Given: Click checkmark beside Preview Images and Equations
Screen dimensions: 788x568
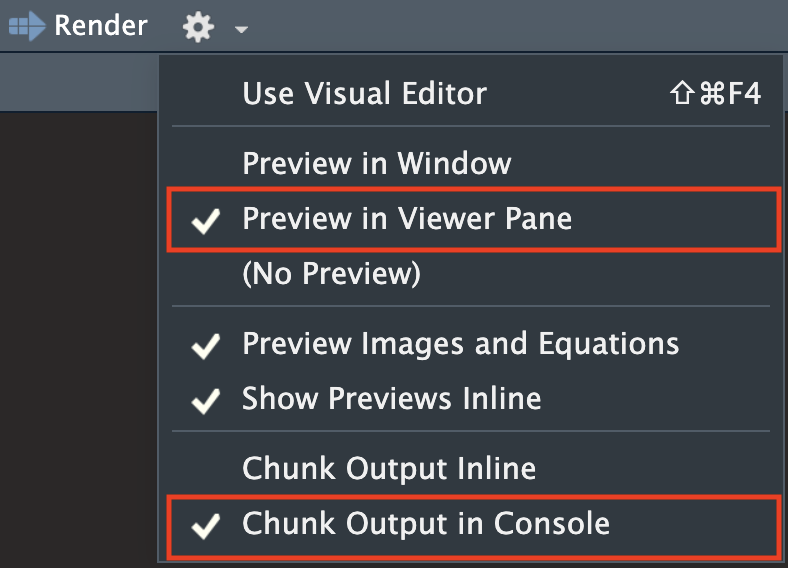Looking at the screenshot, I should pos(206,346).
